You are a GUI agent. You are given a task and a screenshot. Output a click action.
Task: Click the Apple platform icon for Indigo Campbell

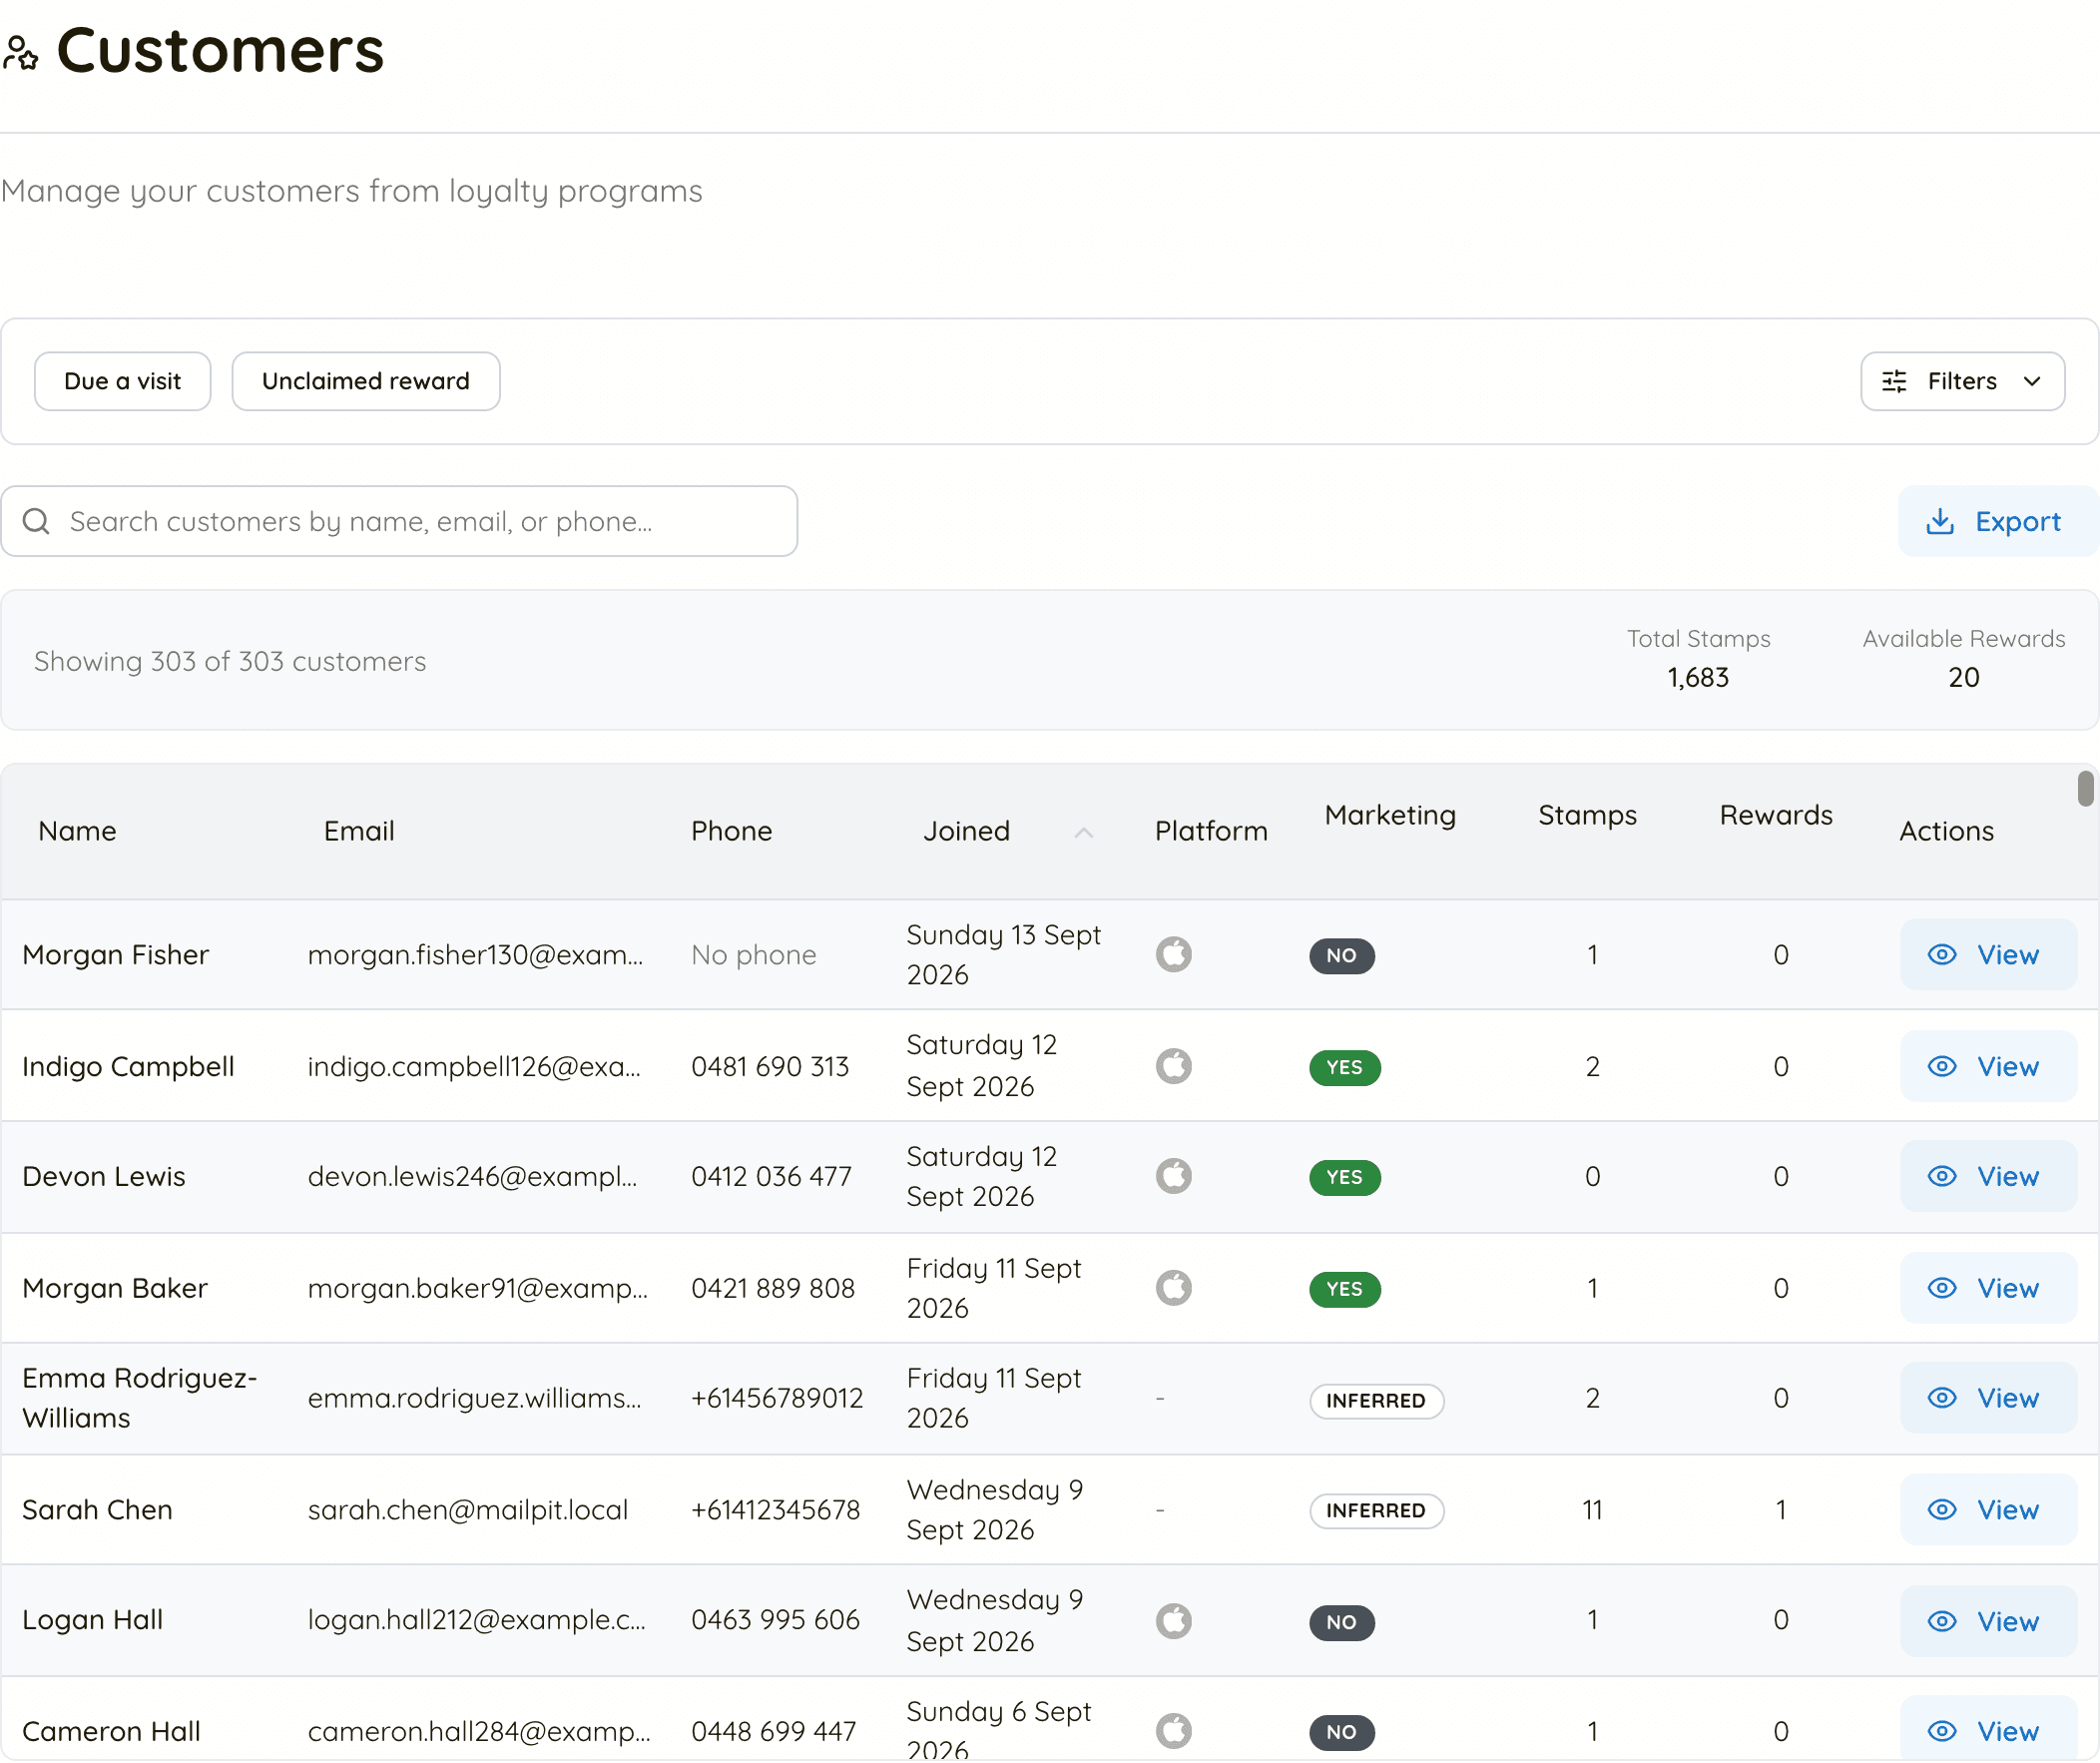[1173, 1066]
